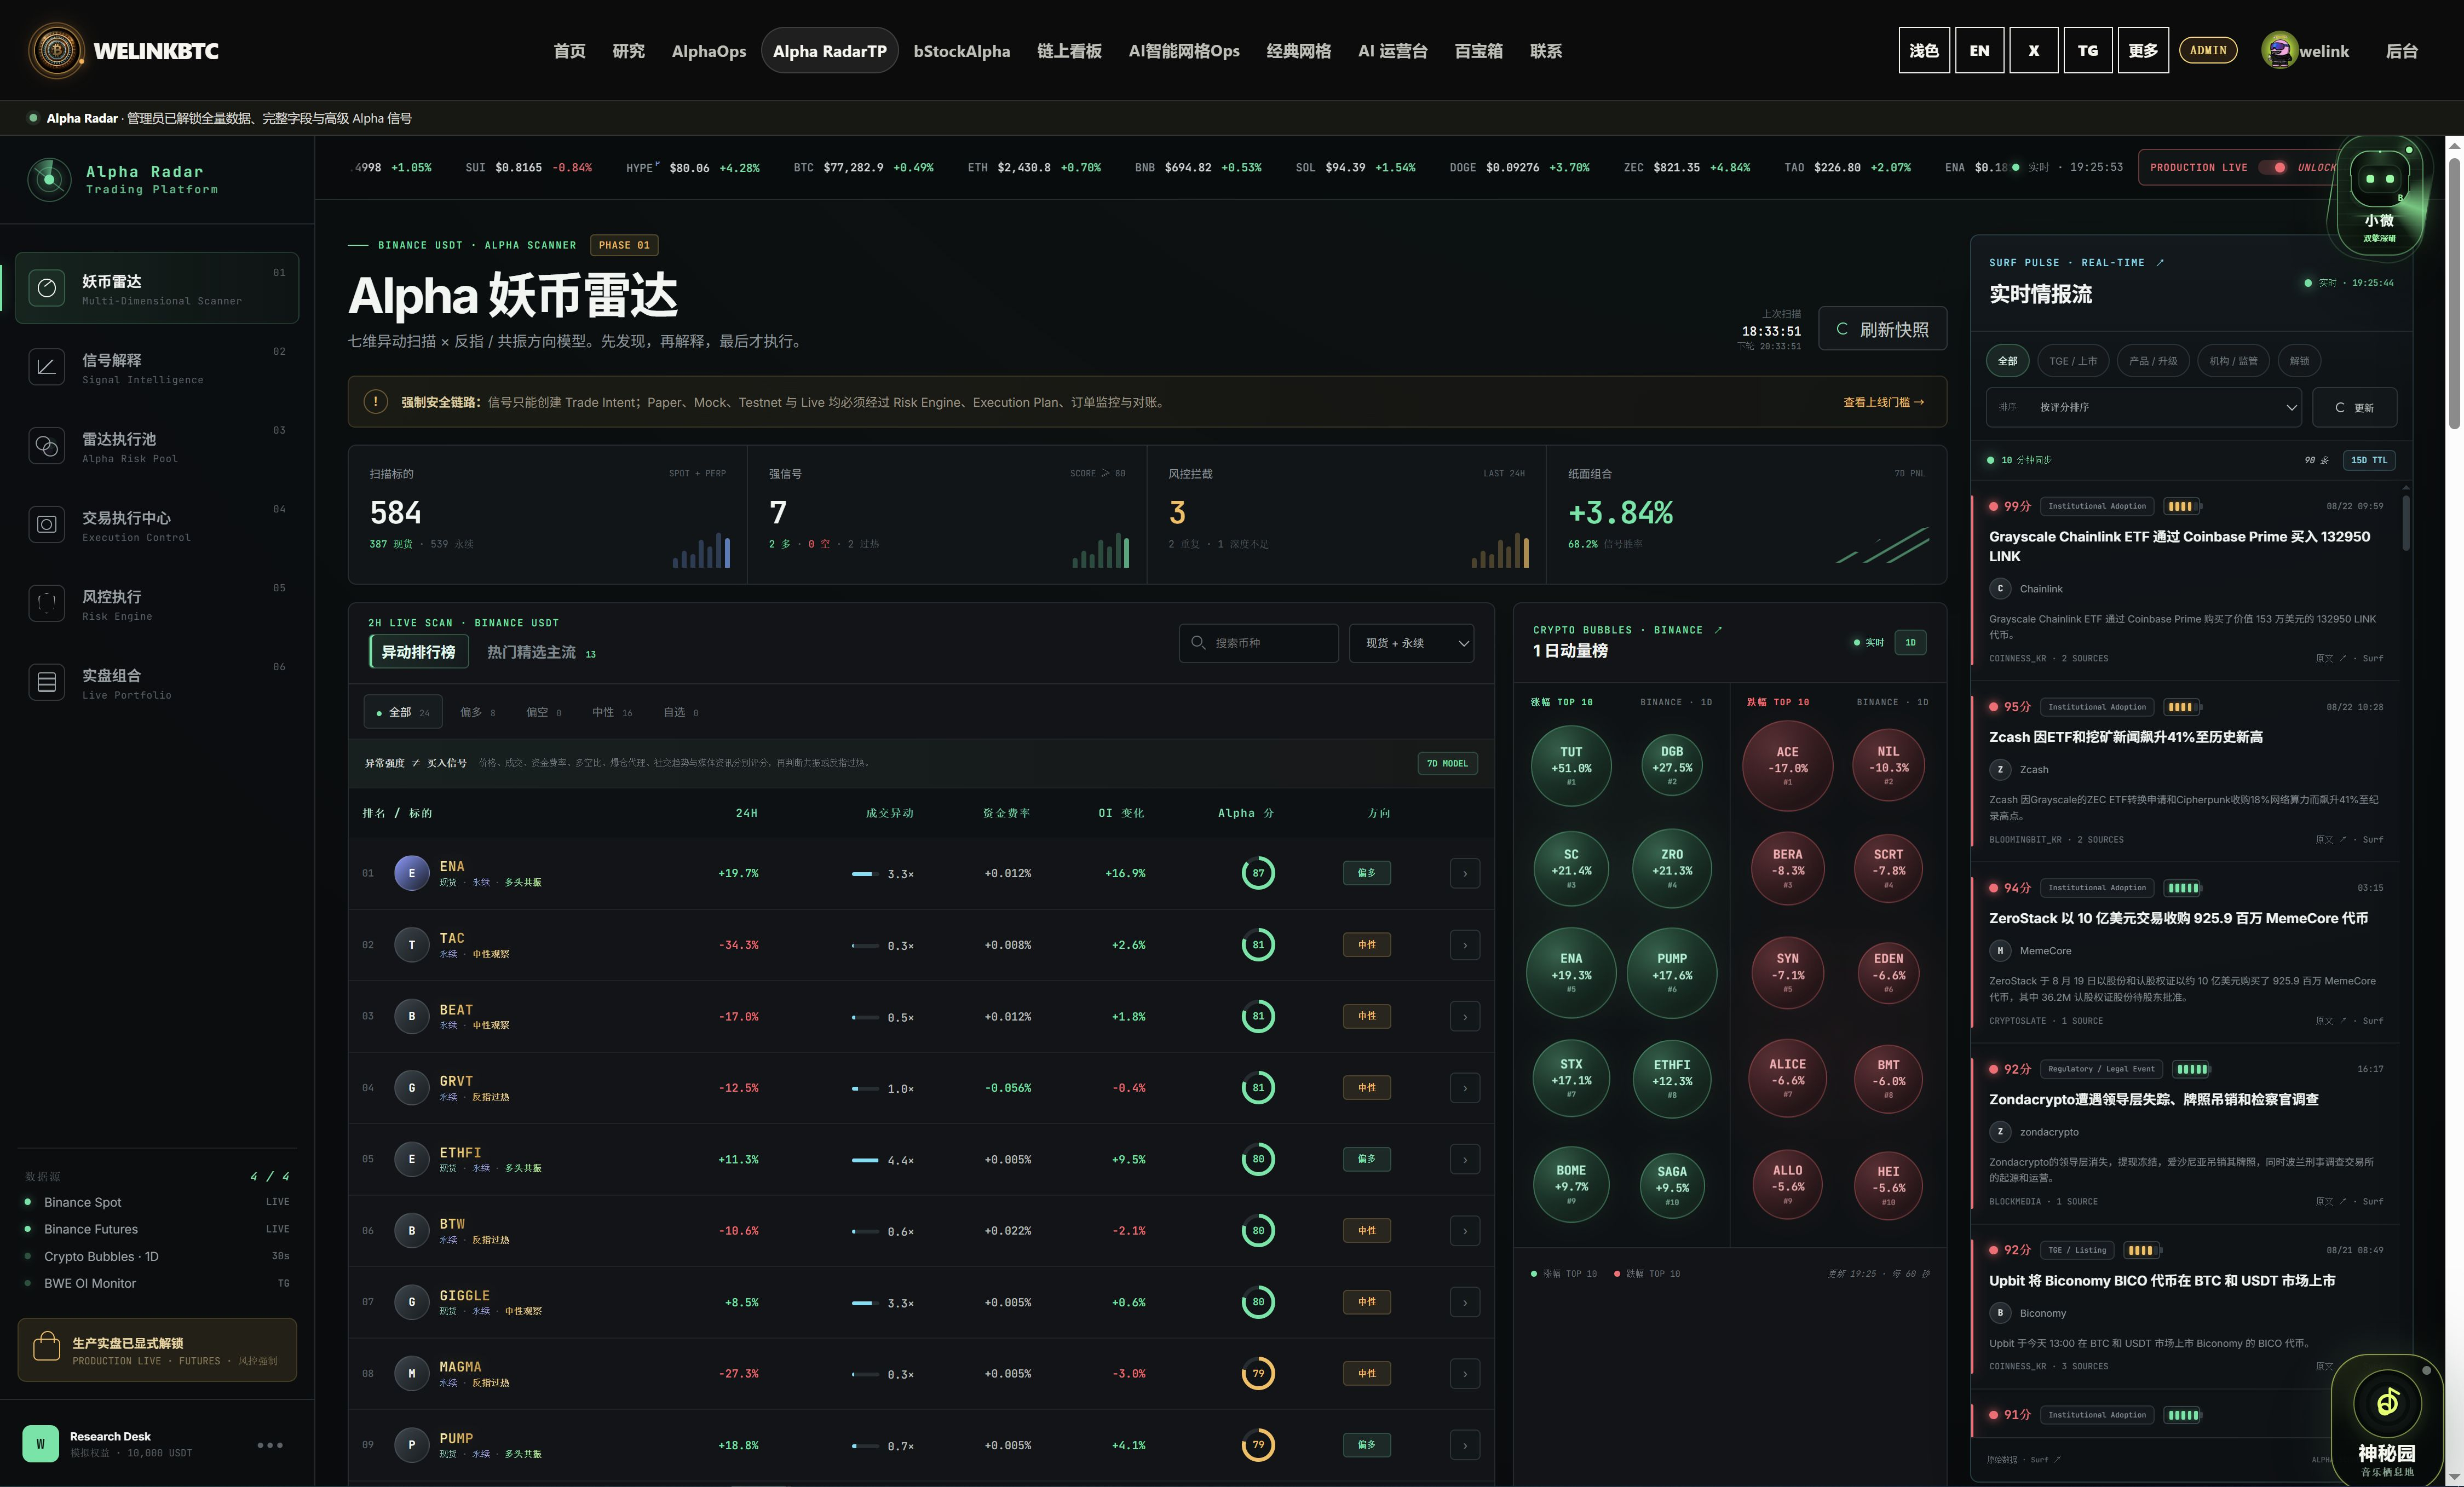This screenshot has width=2464, height=1487.
Task: Open 雷达执行池 via its pool icon
Action: coord(46,446)
